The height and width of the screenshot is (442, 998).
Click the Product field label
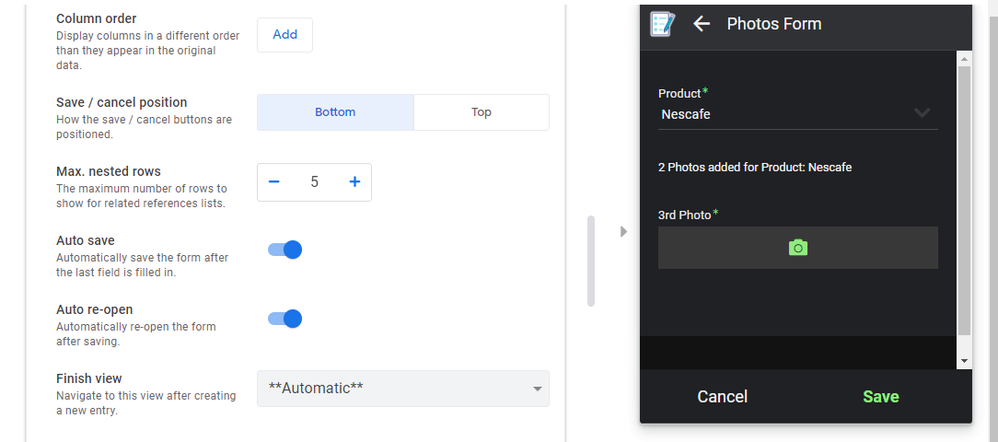click(679, 94)
